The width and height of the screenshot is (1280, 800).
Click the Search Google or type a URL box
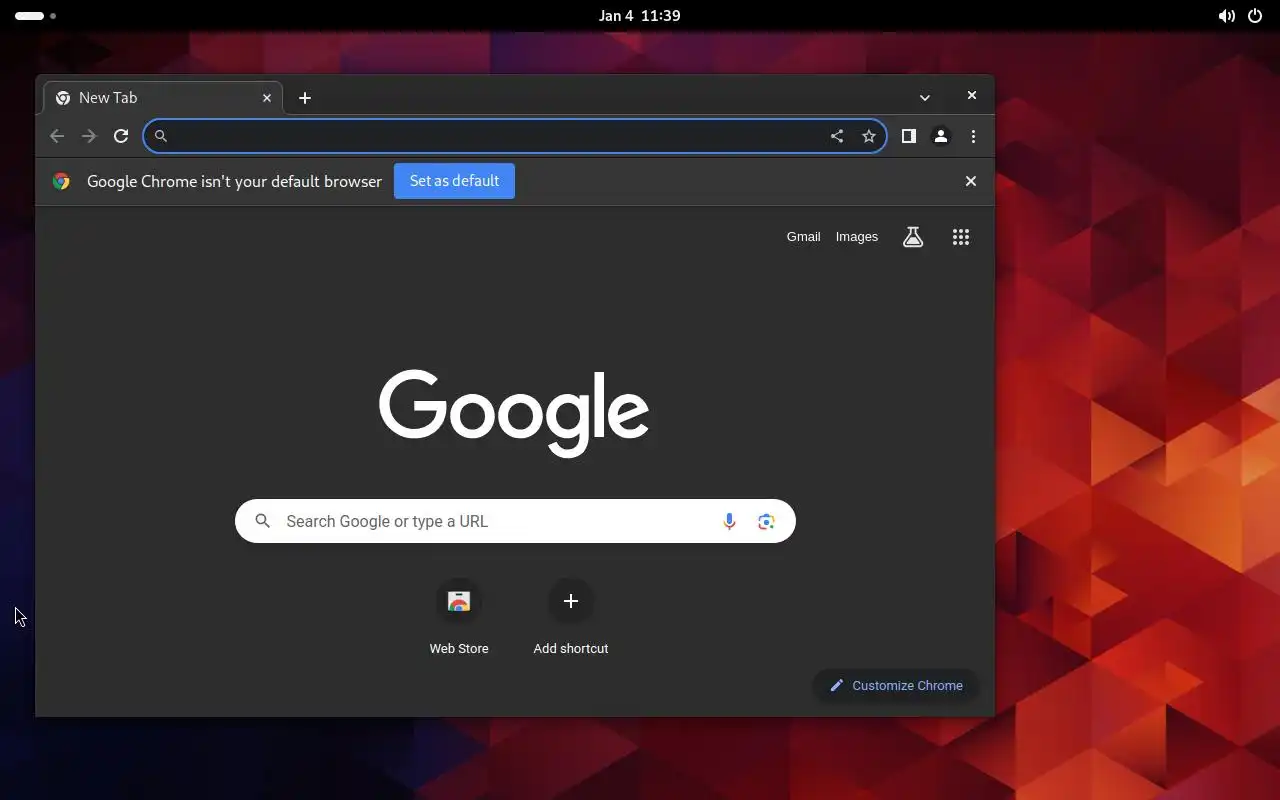pyautogui.click(x=515, y=521)
